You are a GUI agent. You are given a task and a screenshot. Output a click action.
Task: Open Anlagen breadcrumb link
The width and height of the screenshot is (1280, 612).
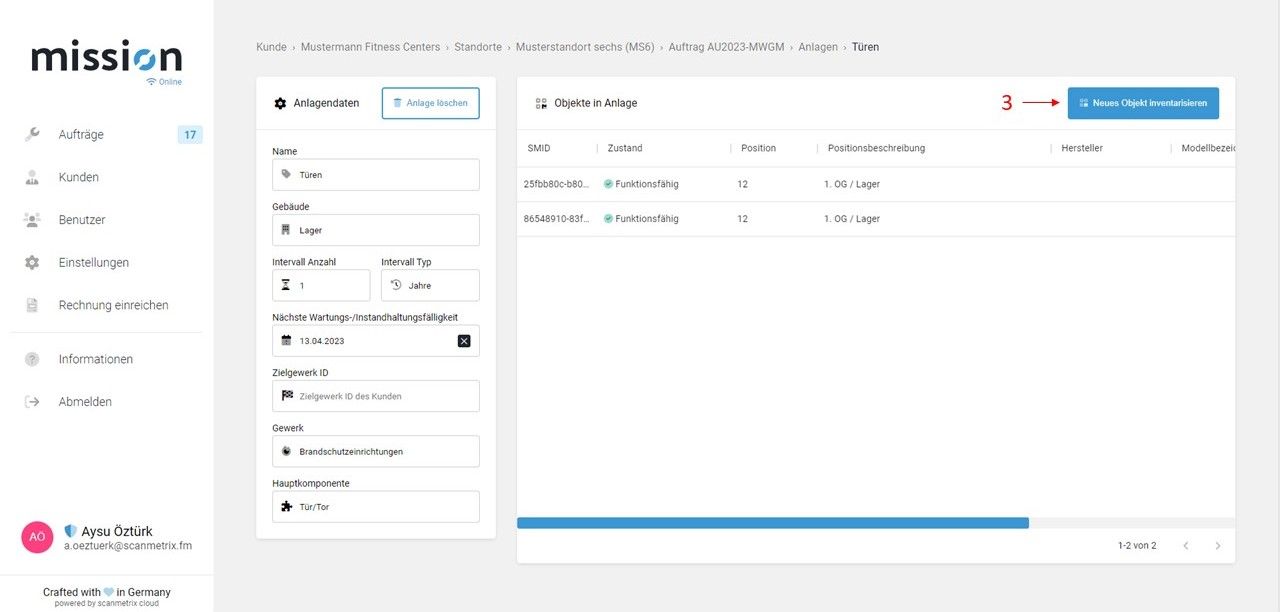pos(818,47)
